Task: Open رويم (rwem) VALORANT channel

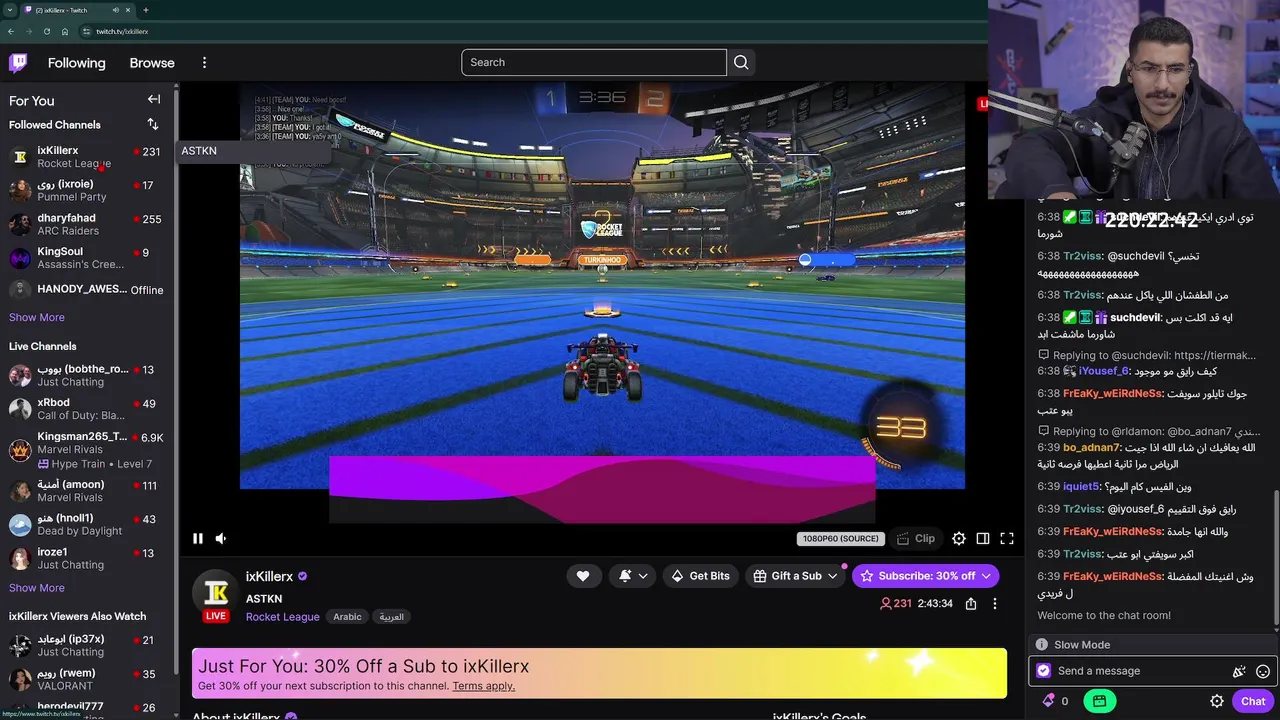Action: coord(86,680)
